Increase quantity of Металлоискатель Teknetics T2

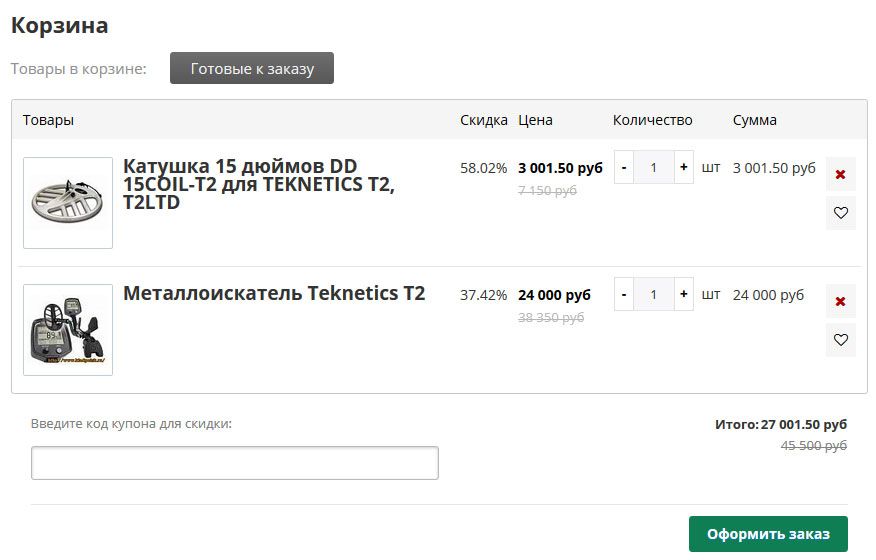click(x=683, y=294)
